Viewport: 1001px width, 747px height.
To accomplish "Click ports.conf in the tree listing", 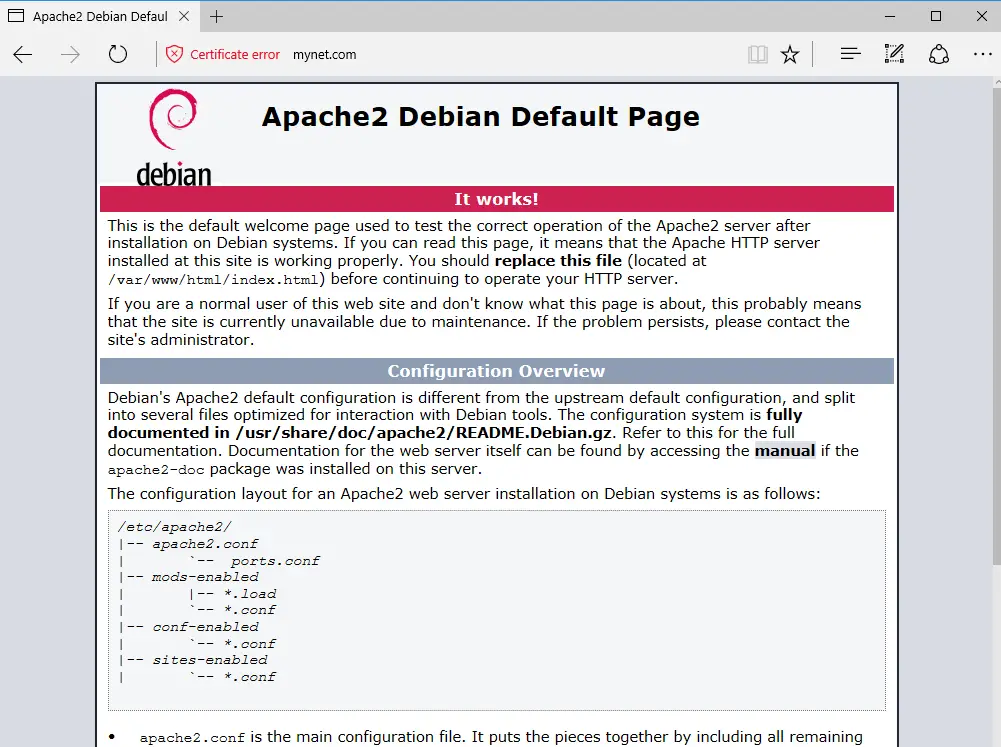I will tap(275, 561).
